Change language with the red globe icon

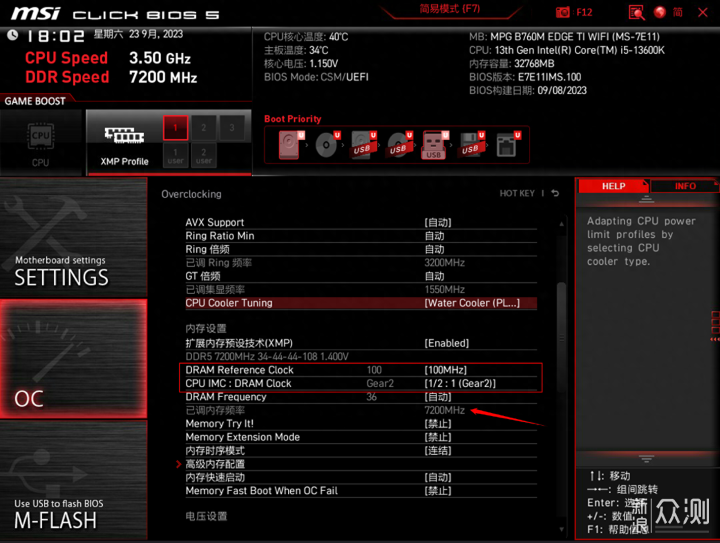click(x=660, y=12)
